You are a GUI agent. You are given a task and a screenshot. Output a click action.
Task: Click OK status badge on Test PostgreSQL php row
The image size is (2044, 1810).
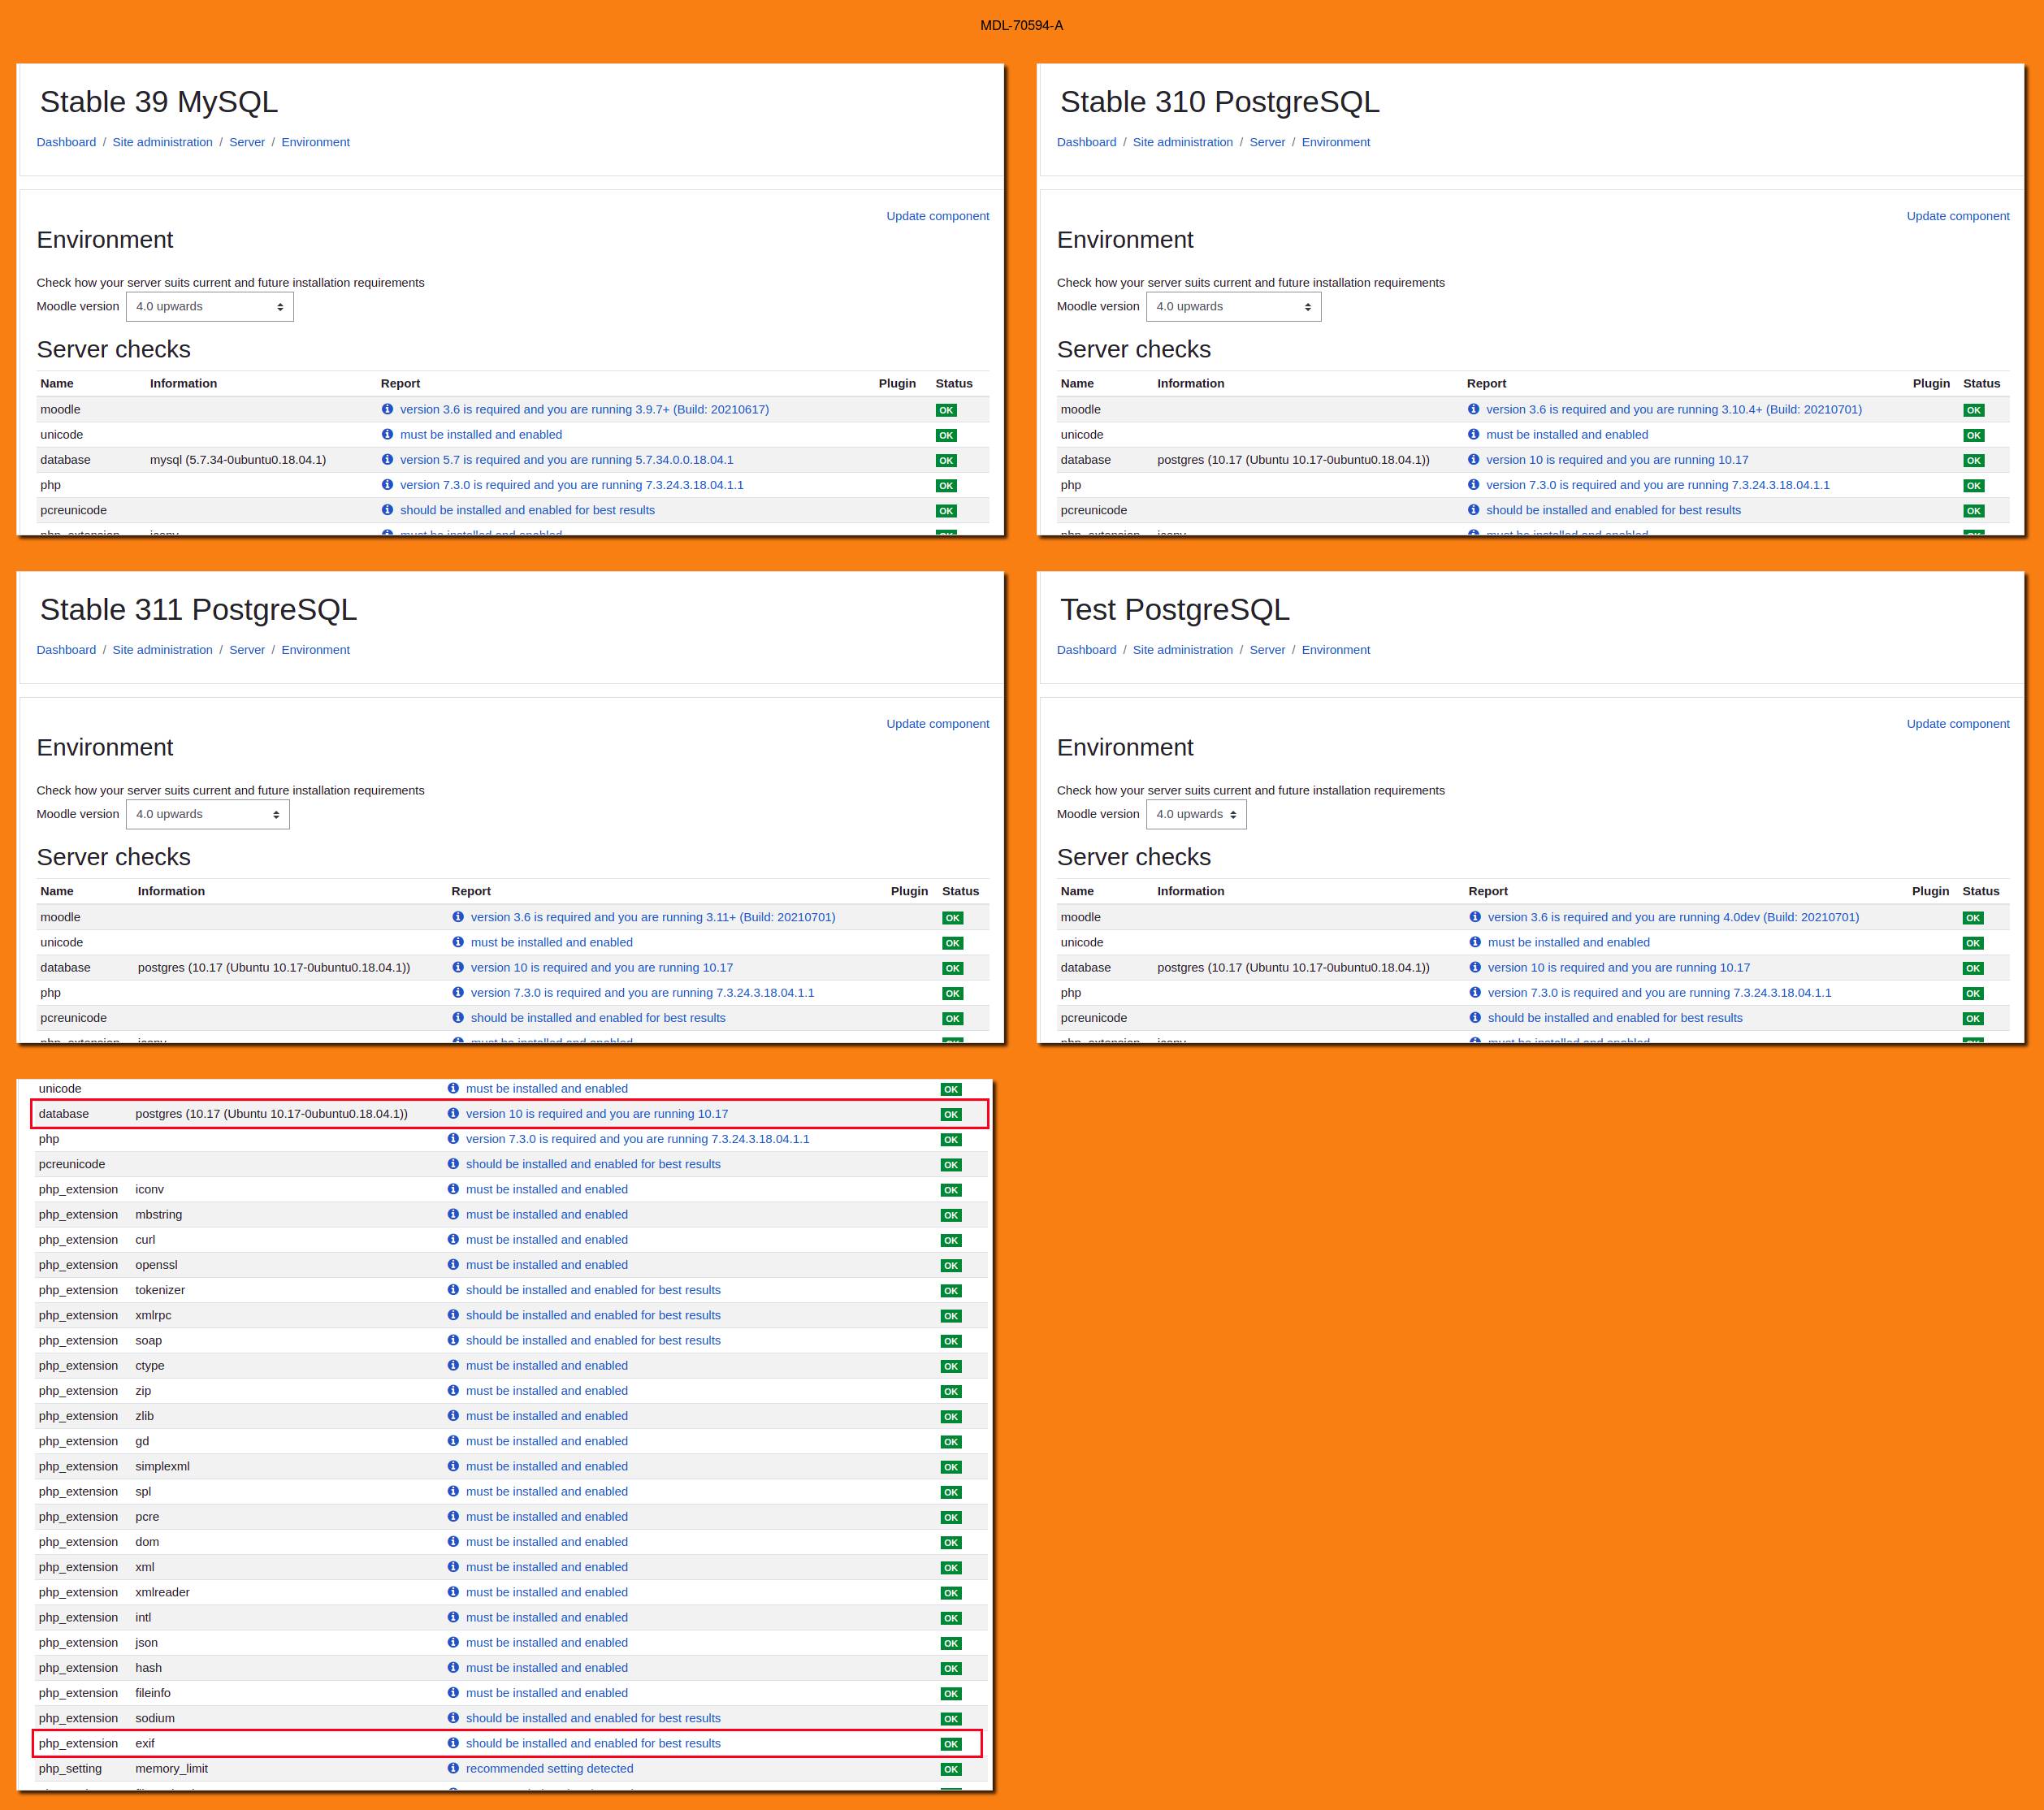coord(1972,993)
